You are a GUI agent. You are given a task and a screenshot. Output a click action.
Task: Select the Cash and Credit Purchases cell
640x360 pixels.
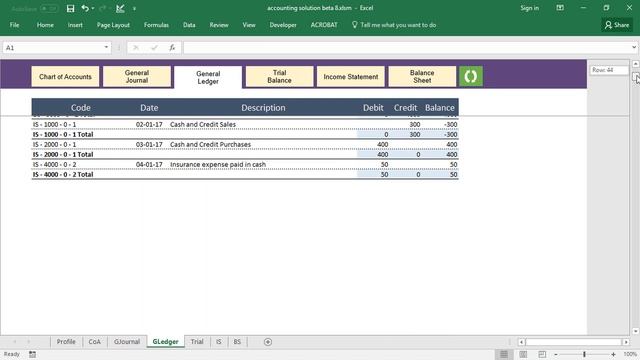click(210, 144)
